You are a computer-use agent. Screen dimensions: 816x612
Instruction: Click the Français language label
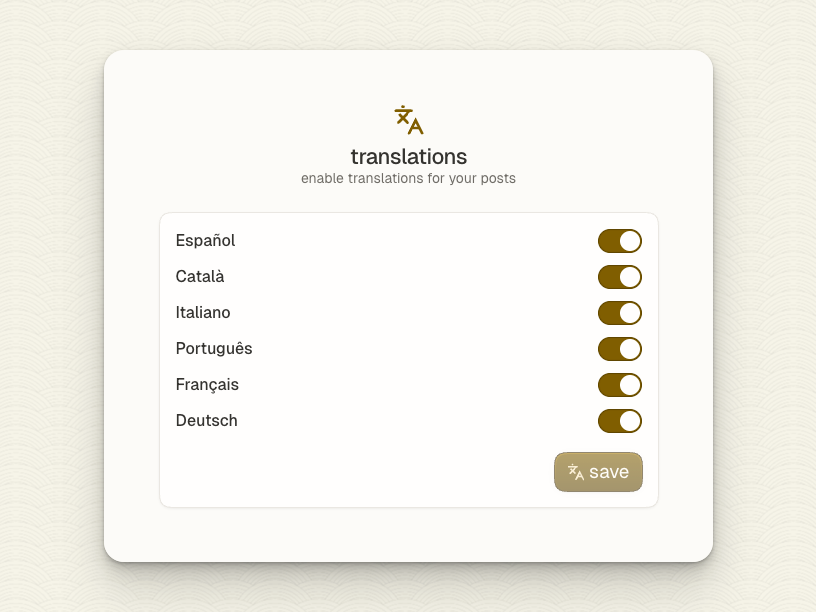point(207,384)
